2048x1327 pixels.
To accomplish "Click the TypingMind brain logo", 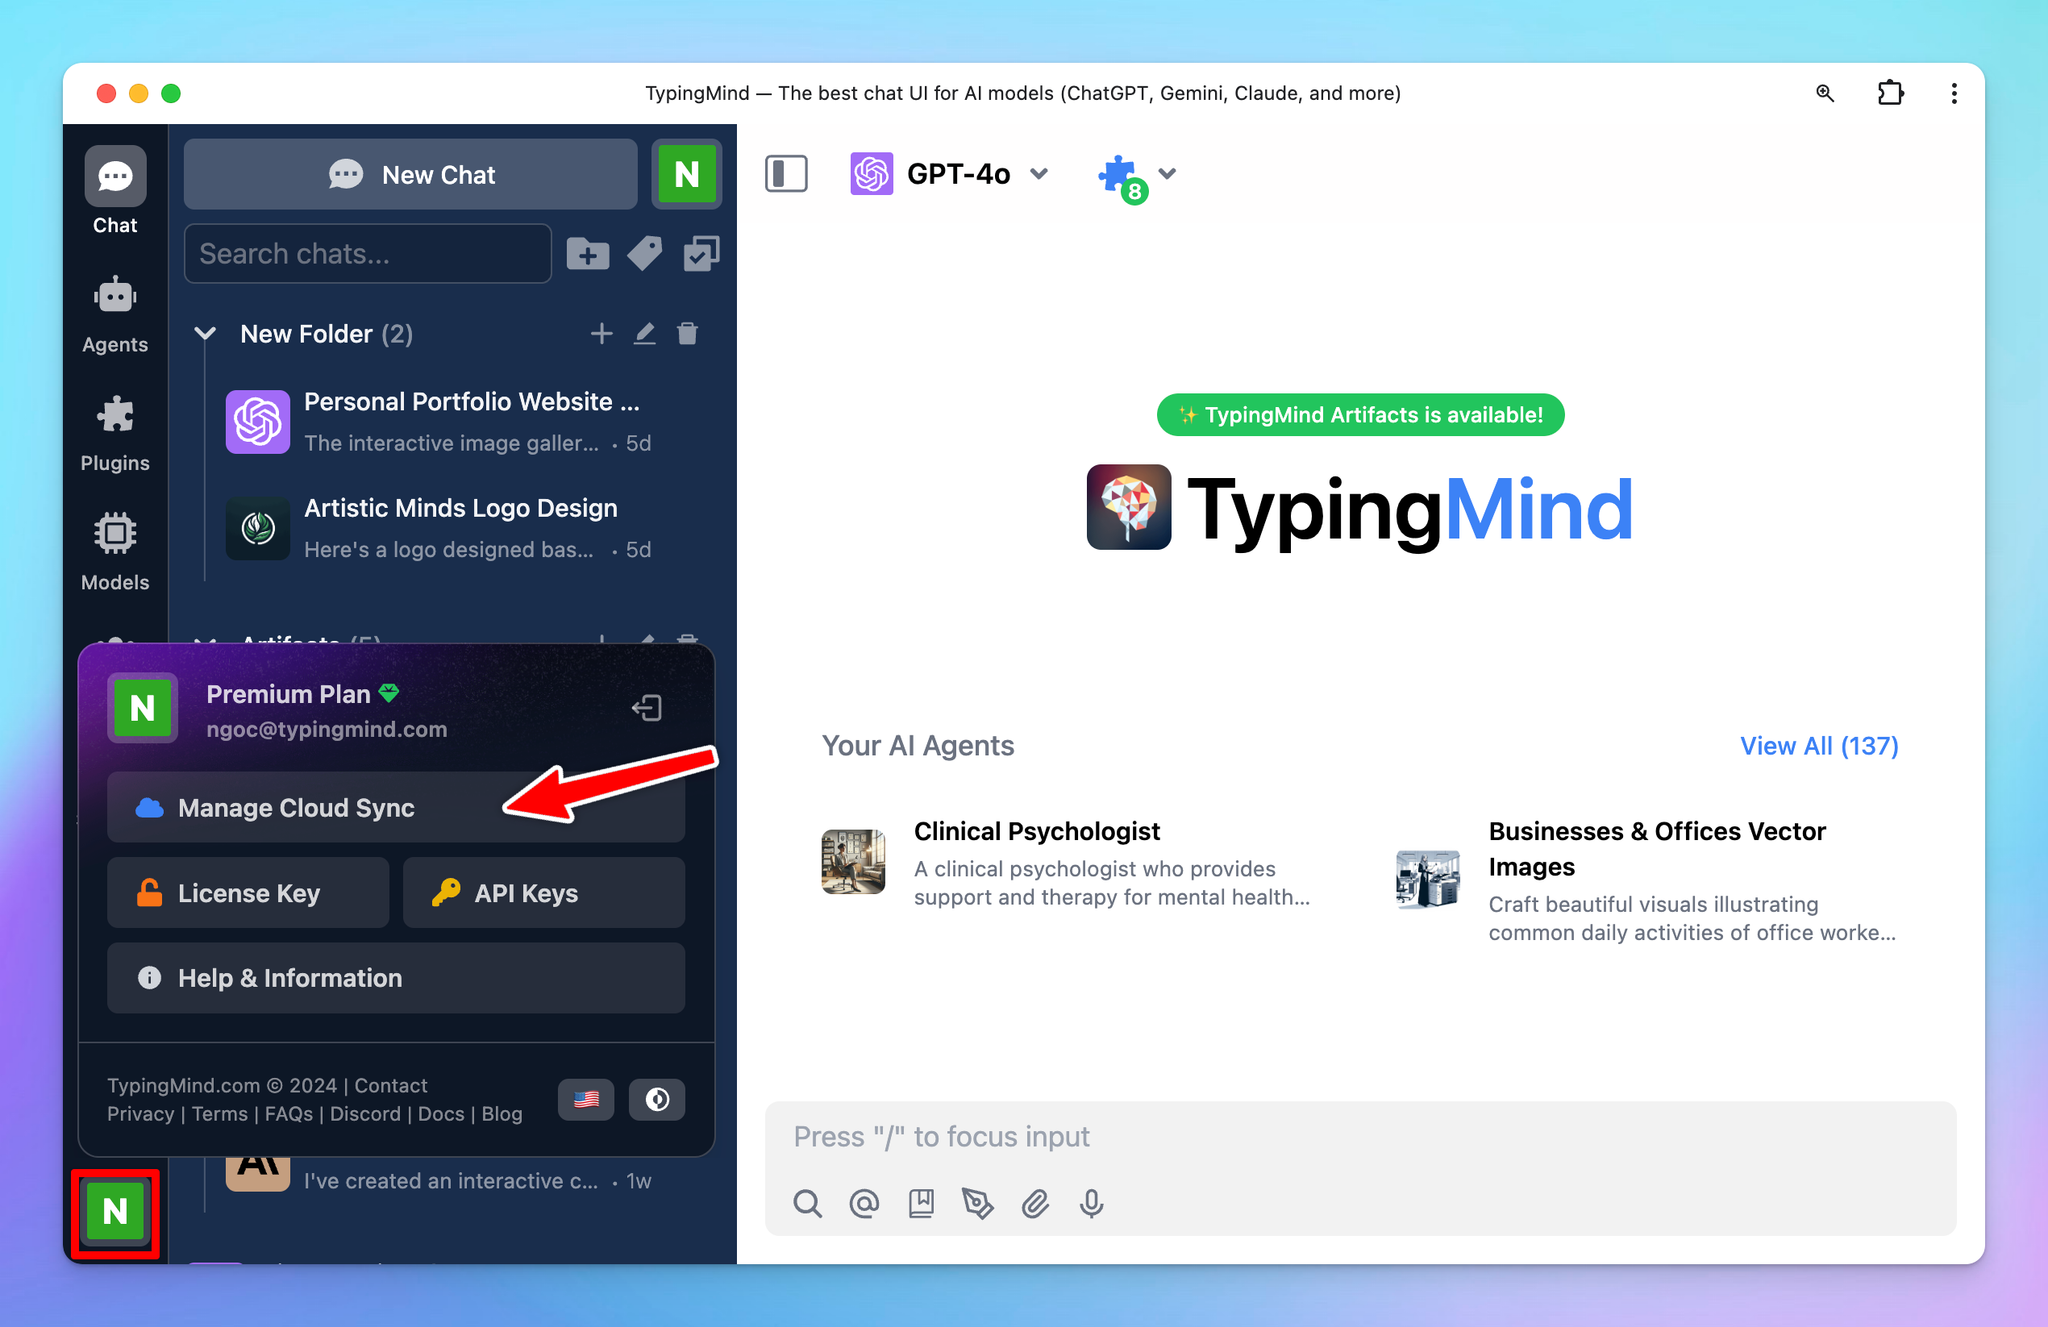I will point(1129,507).
